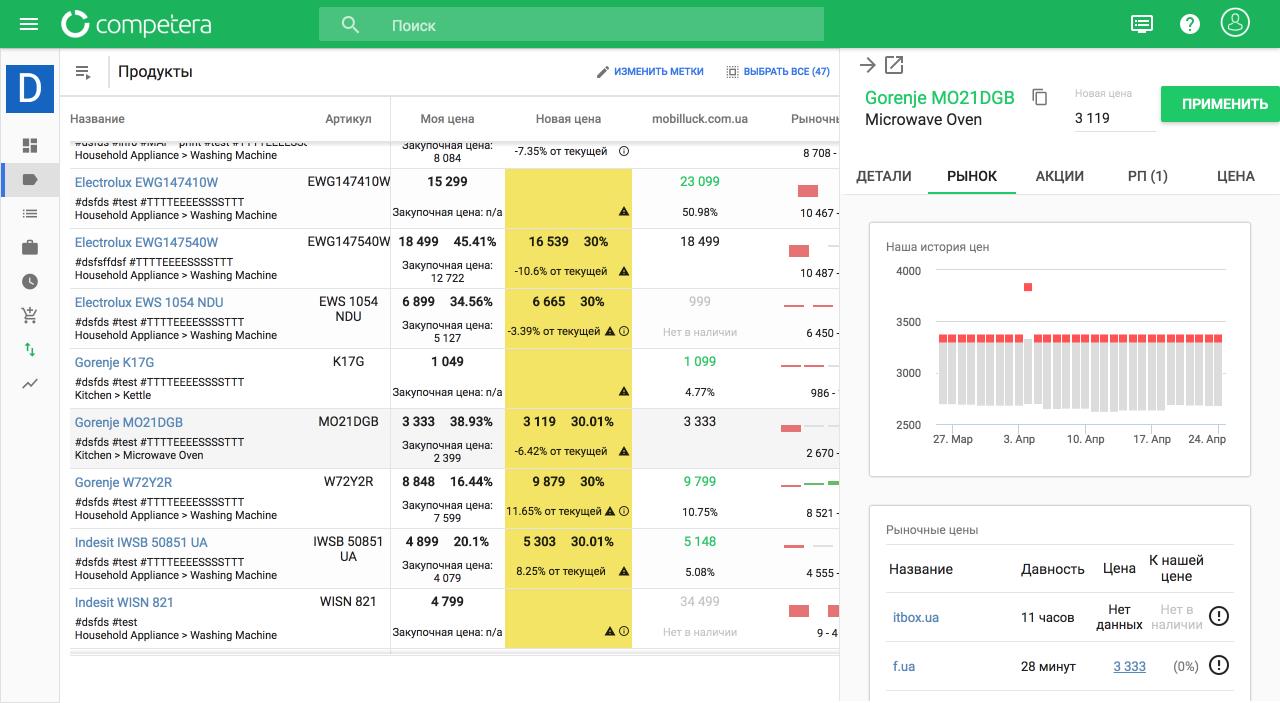
Task: Open the Indesit WISN 821 product link
Action: [124, 602]
